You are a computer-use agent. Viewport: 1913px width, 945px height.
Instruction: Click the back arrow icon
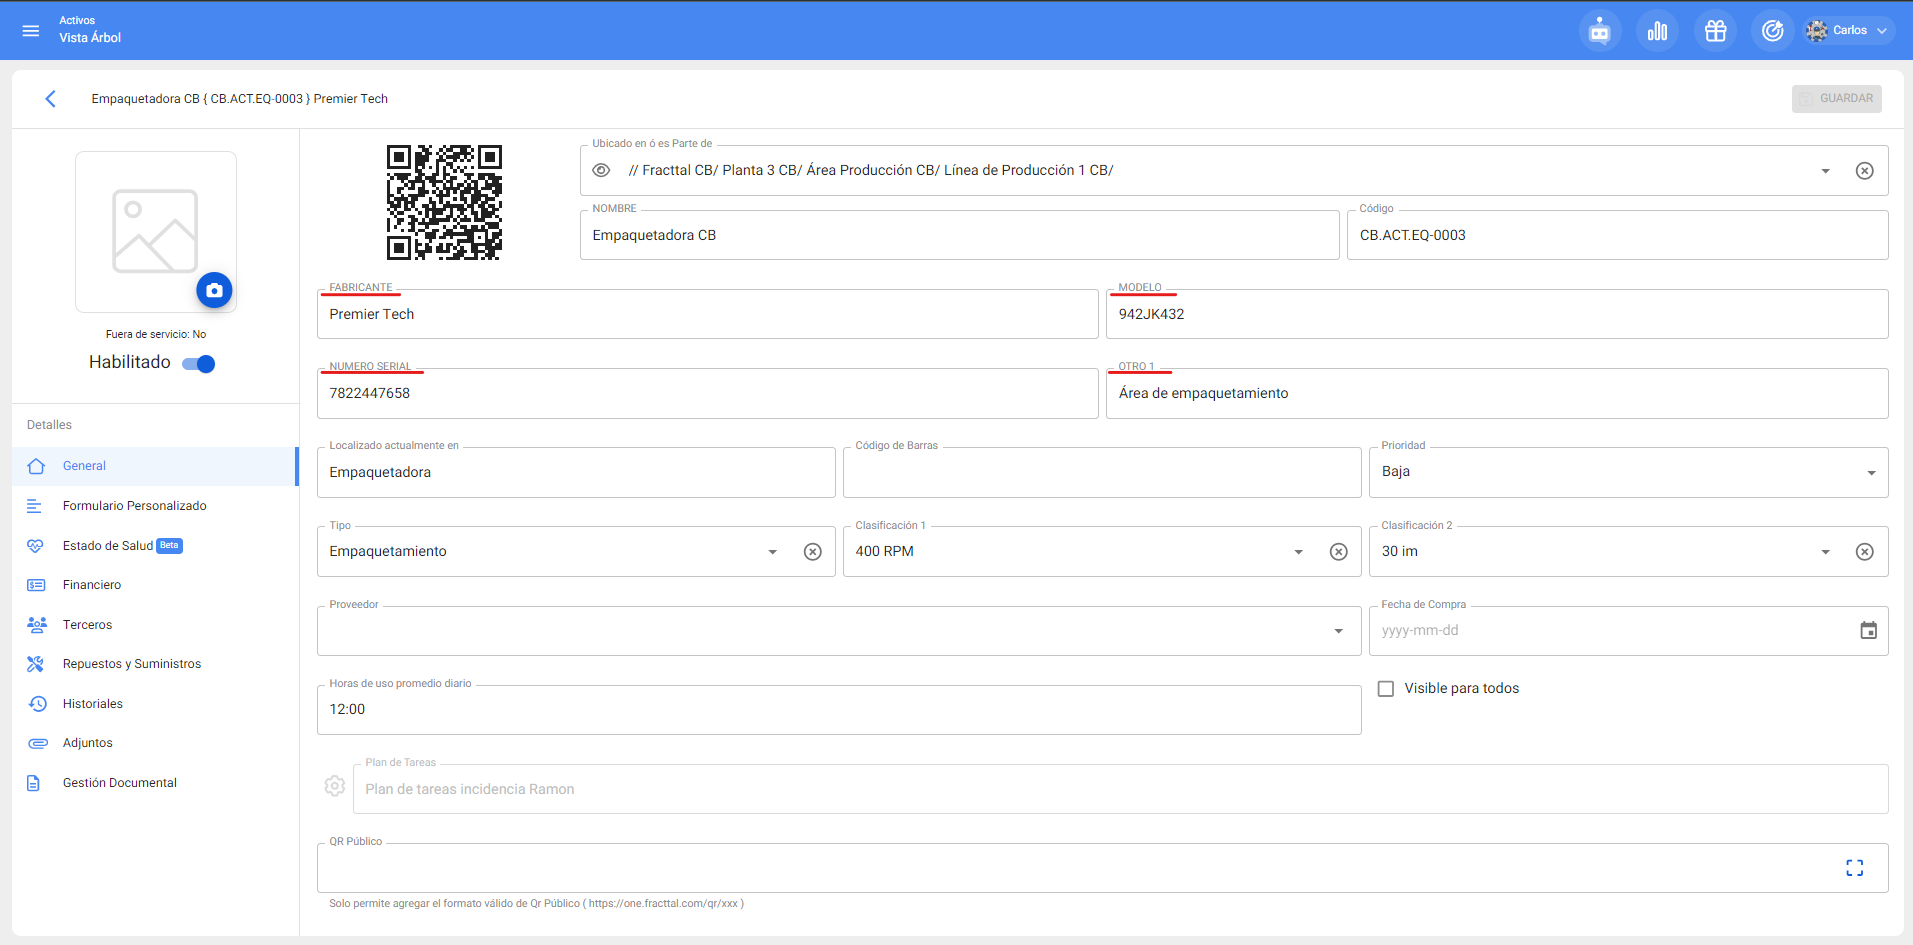pos(50,99)
